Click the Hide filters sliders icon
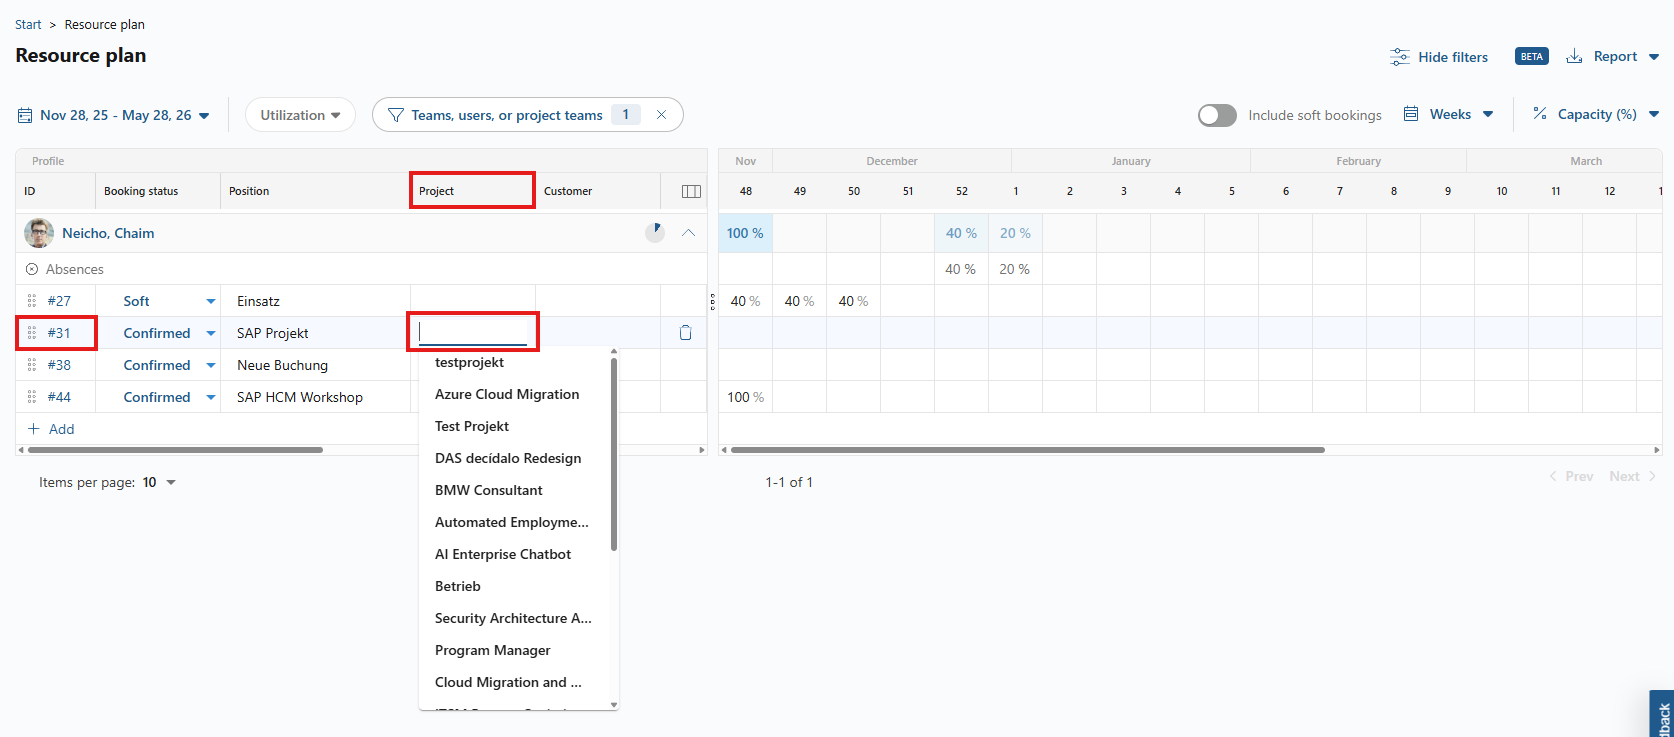 click(x=1399, y=57)
